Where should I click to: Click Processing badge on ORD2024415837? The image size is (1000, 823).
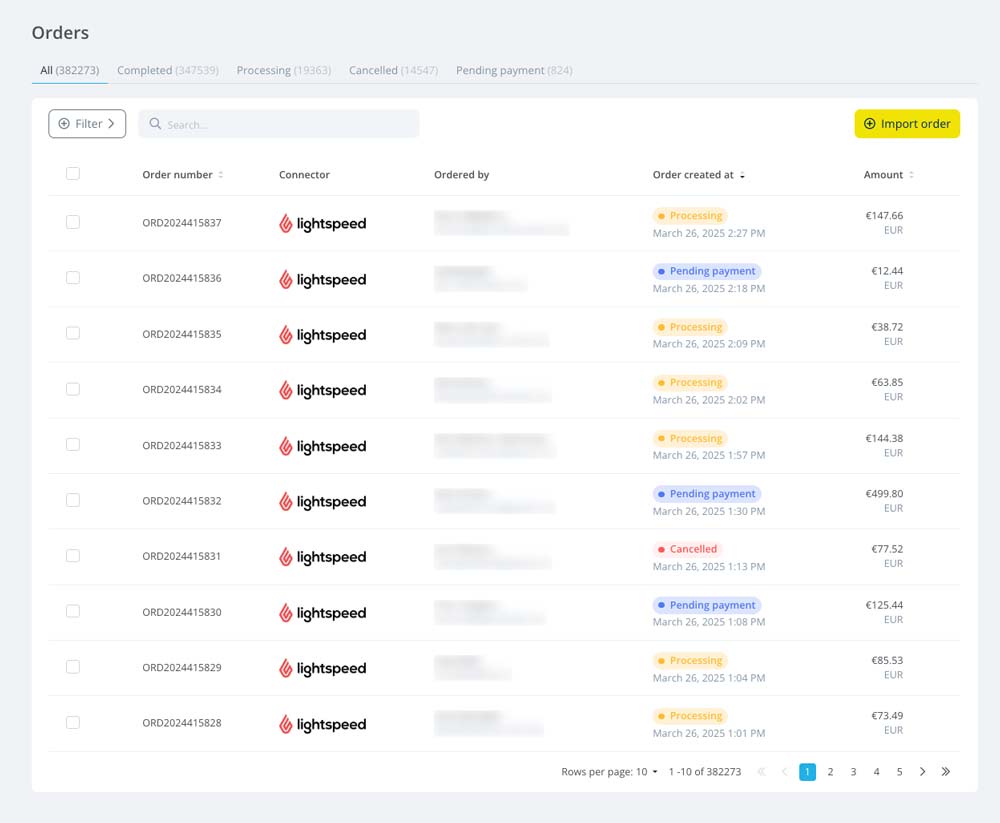[x=690, y=216]
